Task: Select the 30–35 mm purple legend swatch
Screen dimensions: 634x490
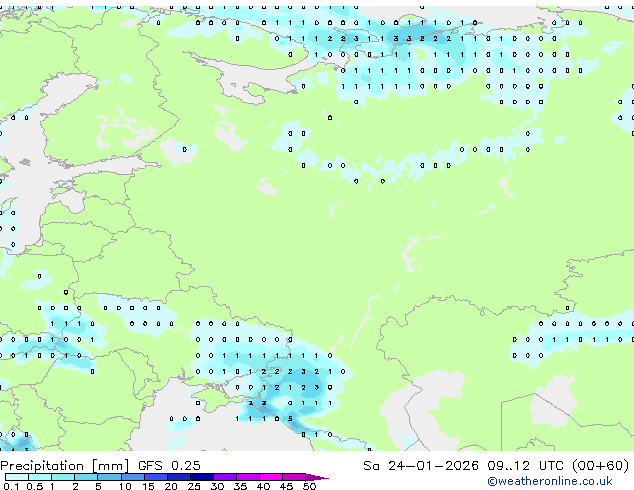Action: 224,477
